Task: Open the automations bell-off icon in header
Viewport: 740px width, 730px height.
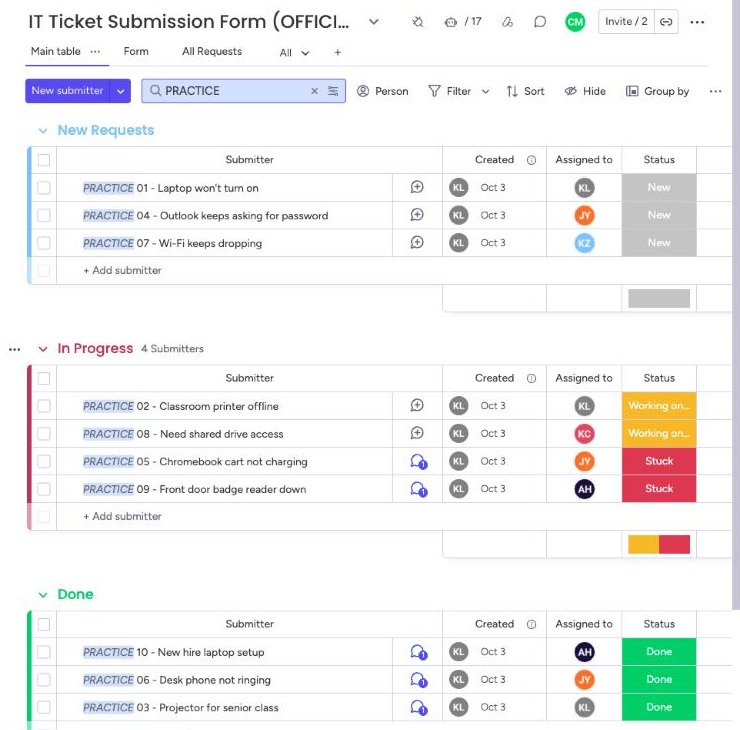Action: tap(417, 22)
